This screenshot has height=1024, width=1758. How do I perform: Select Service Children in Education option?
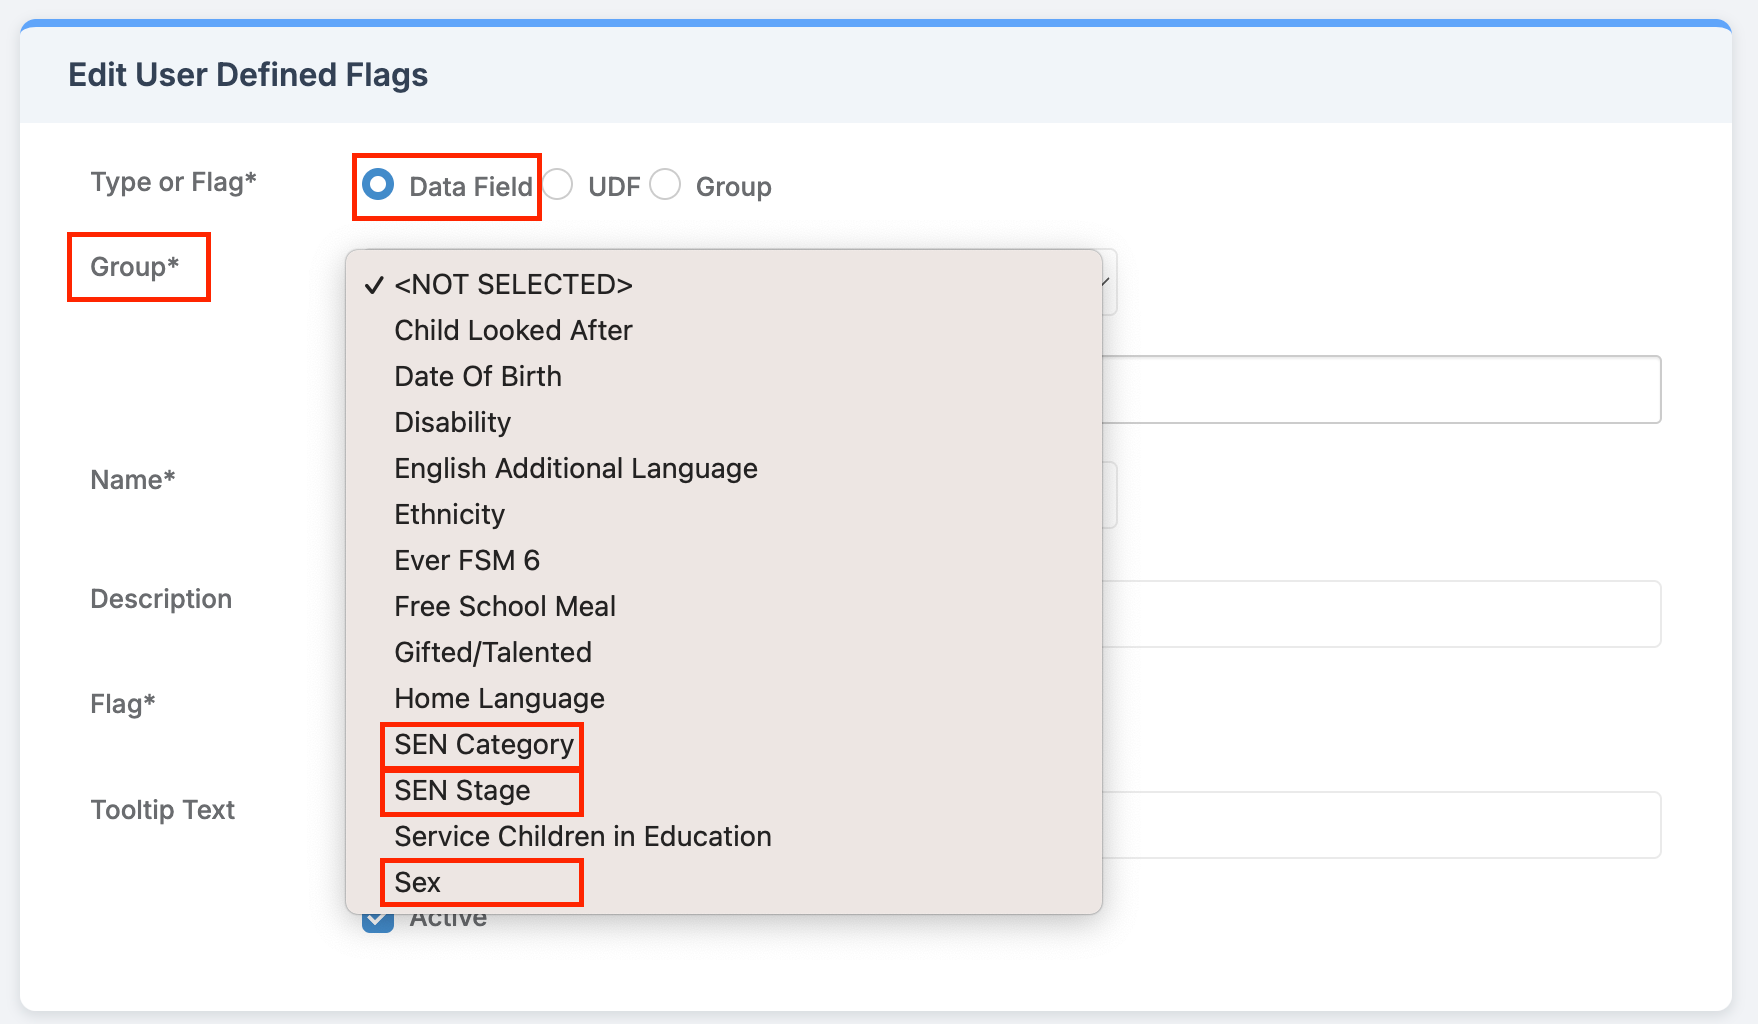pyautogui.click(x=724, y=837)
